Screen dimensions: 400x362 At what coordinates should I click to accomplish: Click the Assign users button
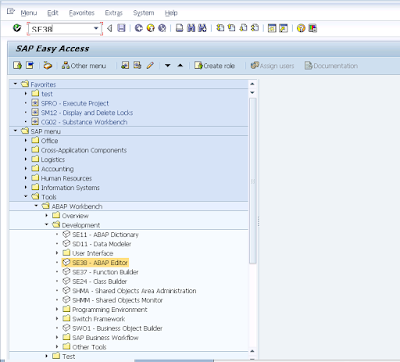[272, 66]
